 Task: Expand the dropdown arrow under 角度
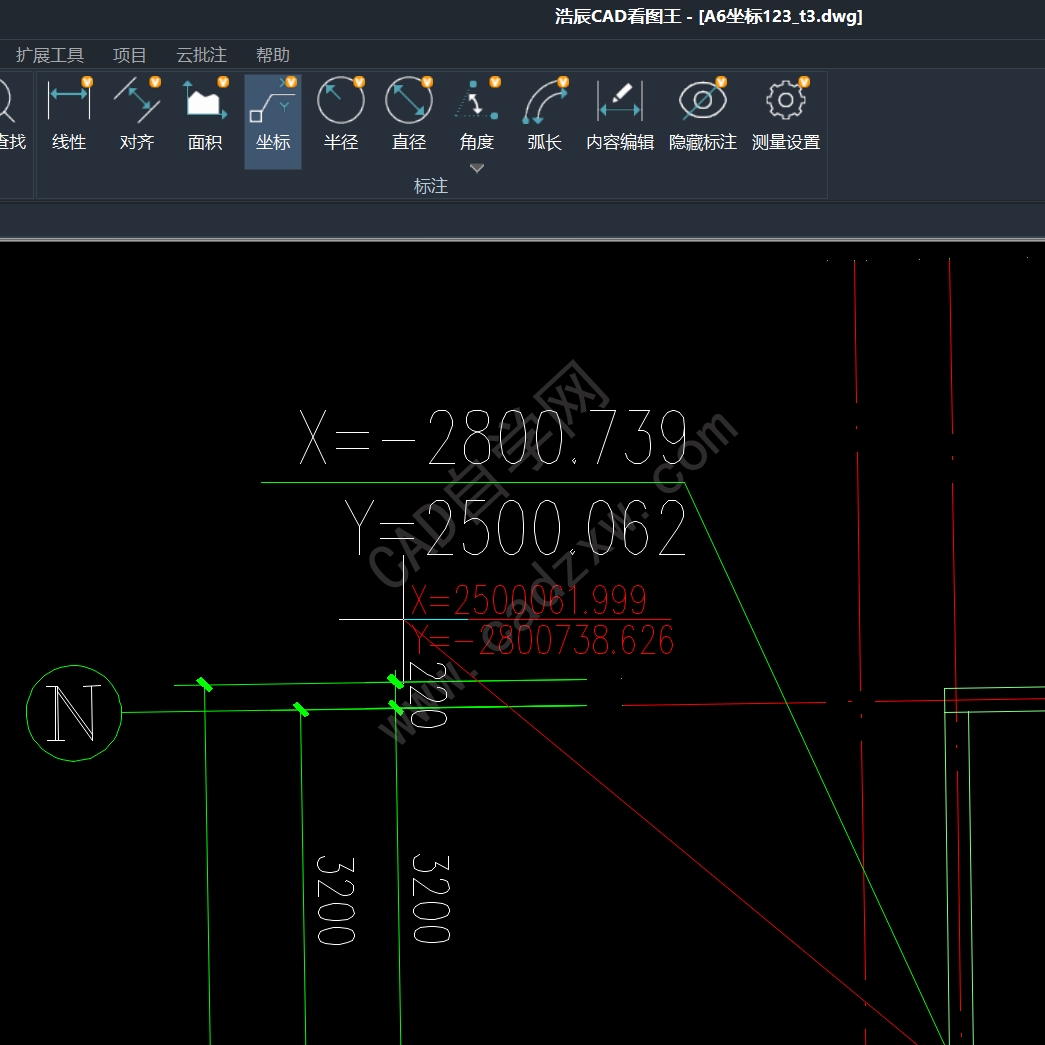(x=477, y=168)
